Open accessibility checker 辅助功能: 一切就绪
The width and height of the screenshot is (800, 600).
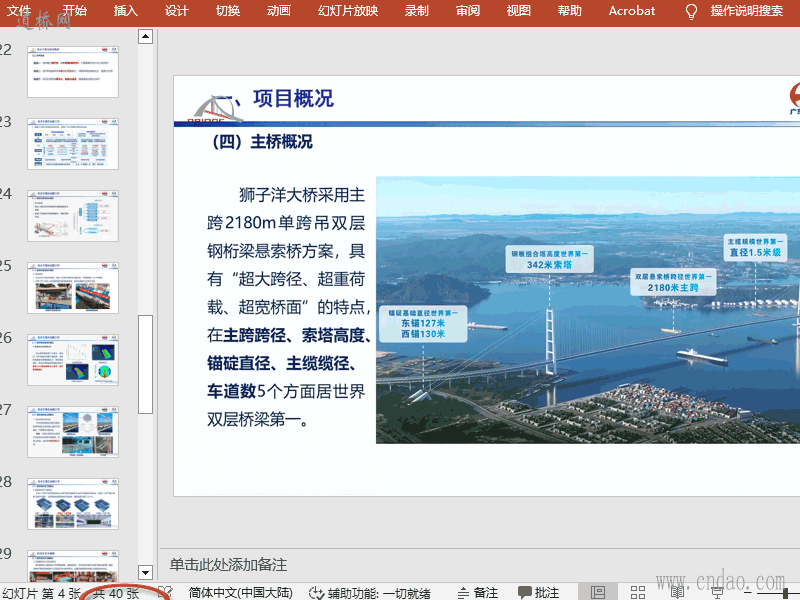[x=370, y=593]
